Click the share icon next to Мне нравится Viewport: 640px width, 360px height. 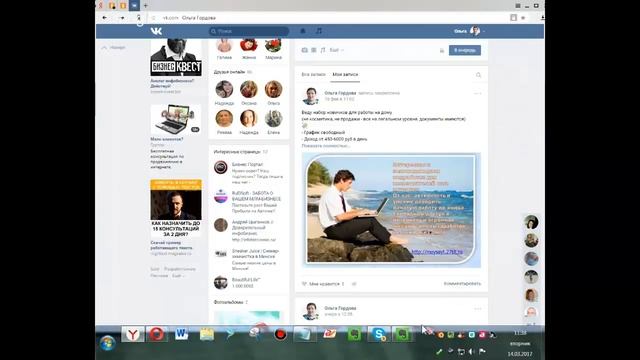(354, 284)
